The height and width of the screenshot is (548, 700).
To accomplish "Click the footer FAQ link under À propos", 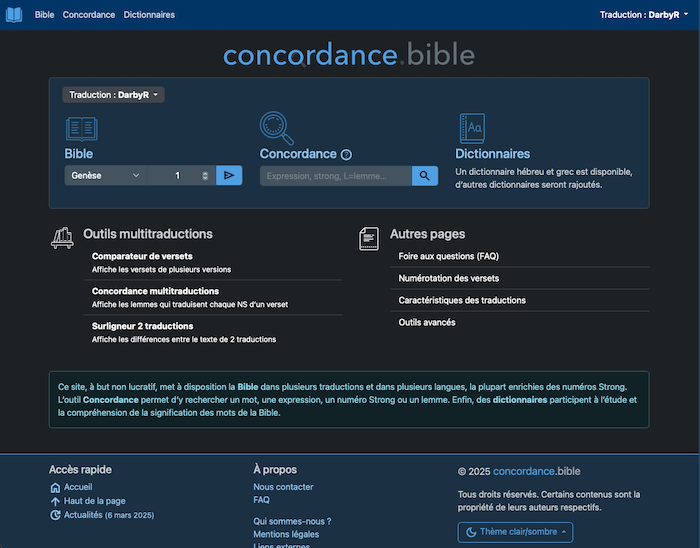I will [x=262, y=500].
